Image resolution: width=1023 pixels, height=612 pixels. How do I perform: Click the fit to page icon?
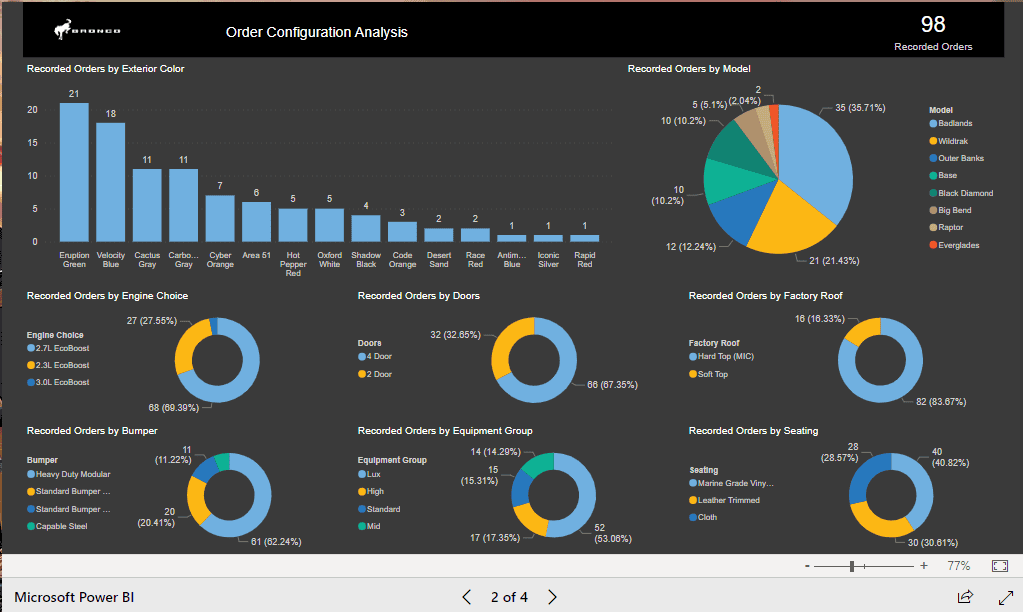[x=1000, y=566]
